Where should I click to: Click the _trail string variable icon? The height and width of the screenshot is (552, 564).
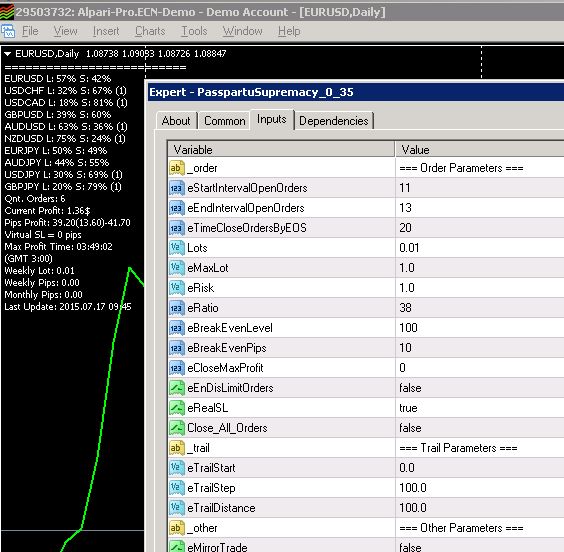[x=177, y=448]
